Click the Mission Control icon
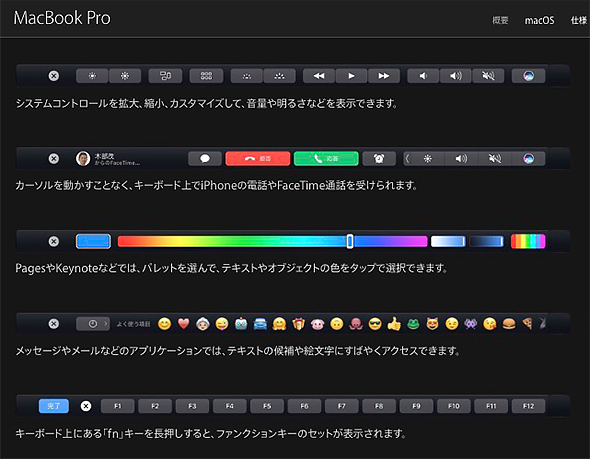 [x=165, y=76]
